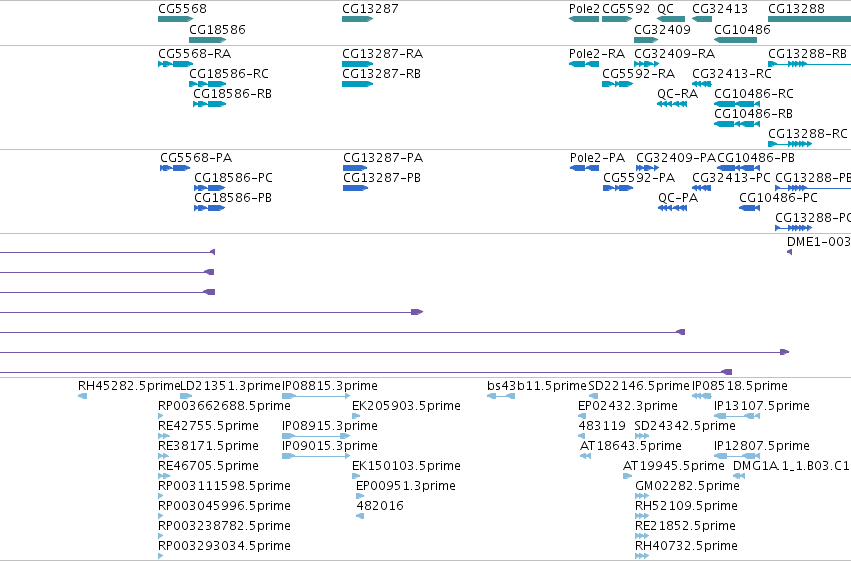Select EST IP08915.3prime
The height and width of the screenshot is (561, 851).
(x=330, y=426)
